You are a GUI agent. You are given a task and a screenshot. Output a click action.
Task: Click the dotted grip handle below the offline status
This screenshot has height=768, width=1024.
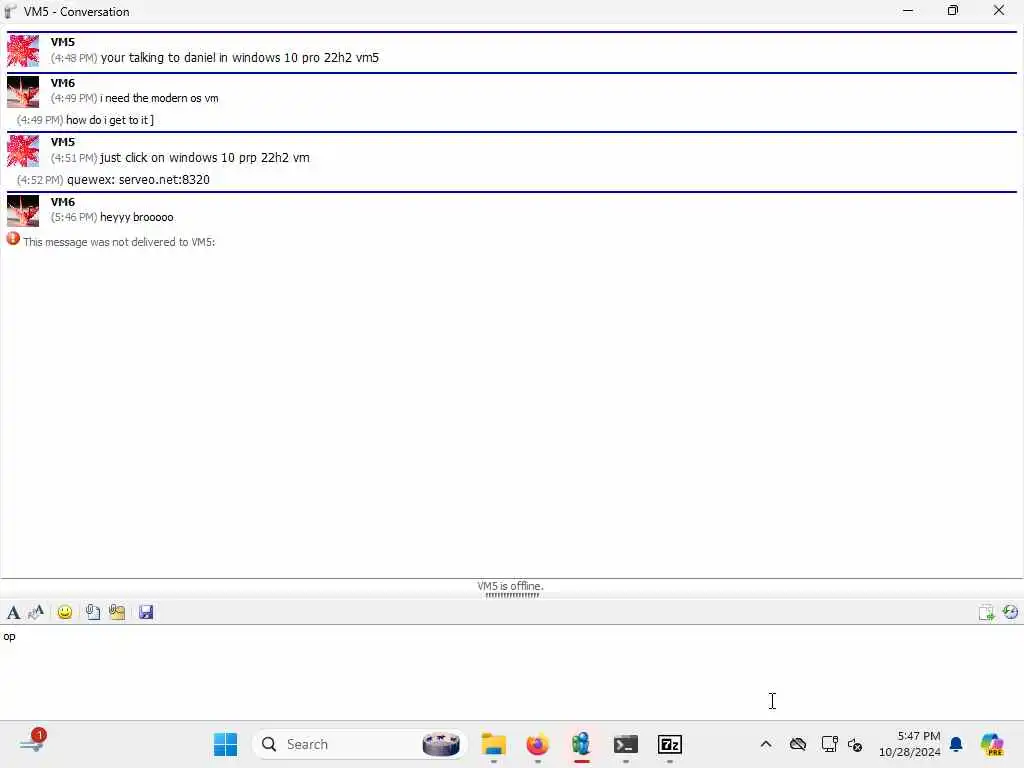[x=512, y=595]
